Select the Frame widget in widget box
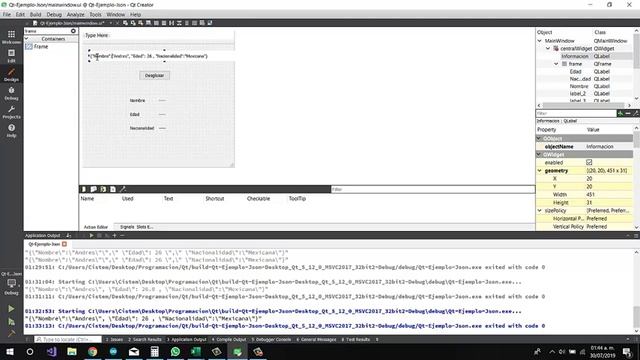Image resolution: width=640 pixels, height=360 pixels. pyautogui.click(x=37, y=47)
